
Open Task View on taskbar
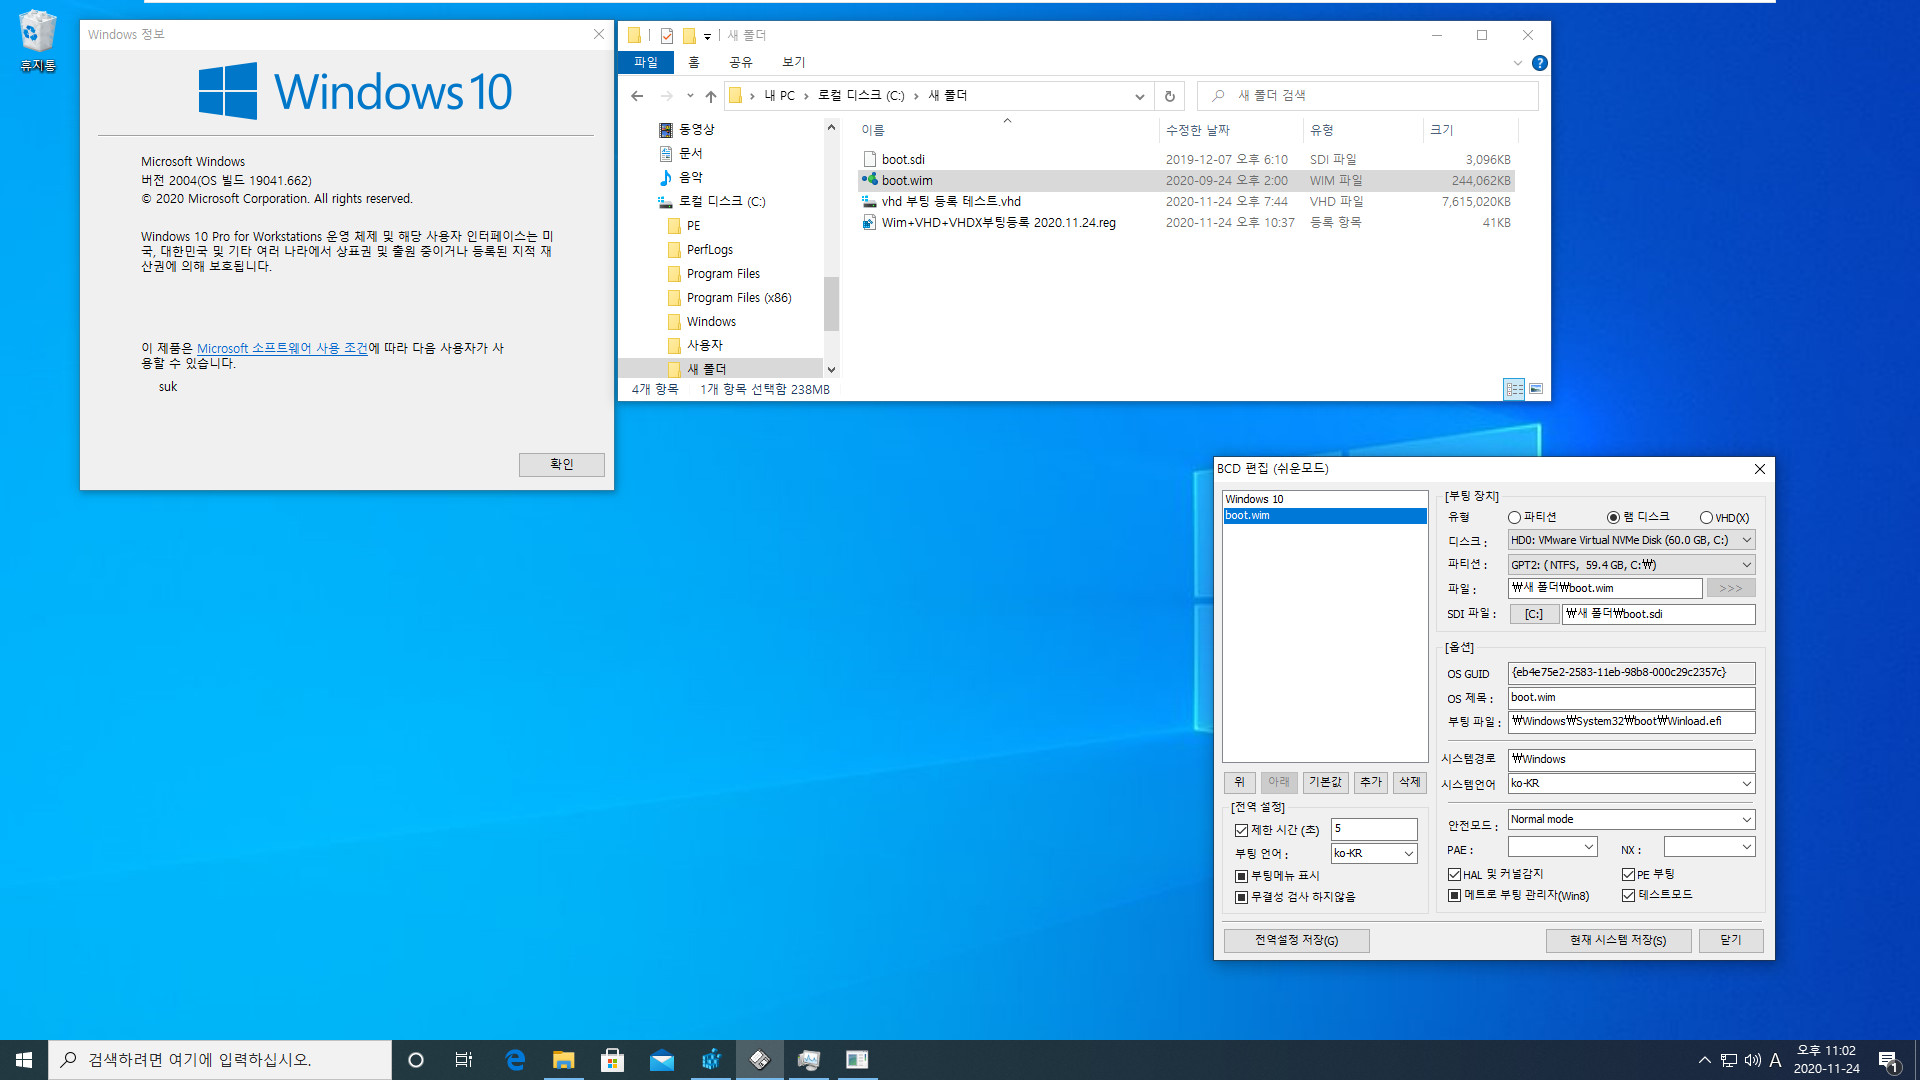coord(464,1060)
